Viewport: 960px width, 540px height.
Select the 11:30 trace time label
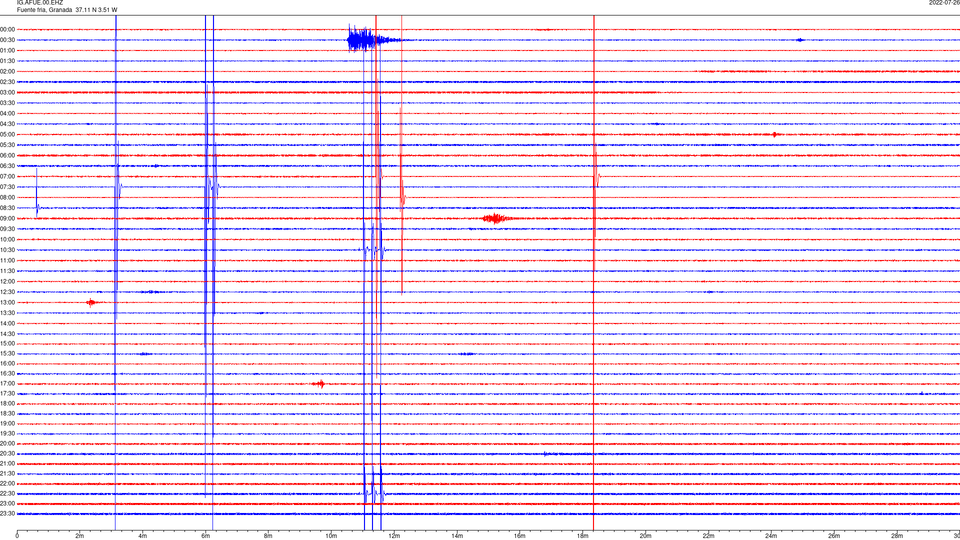coord(7,271)
